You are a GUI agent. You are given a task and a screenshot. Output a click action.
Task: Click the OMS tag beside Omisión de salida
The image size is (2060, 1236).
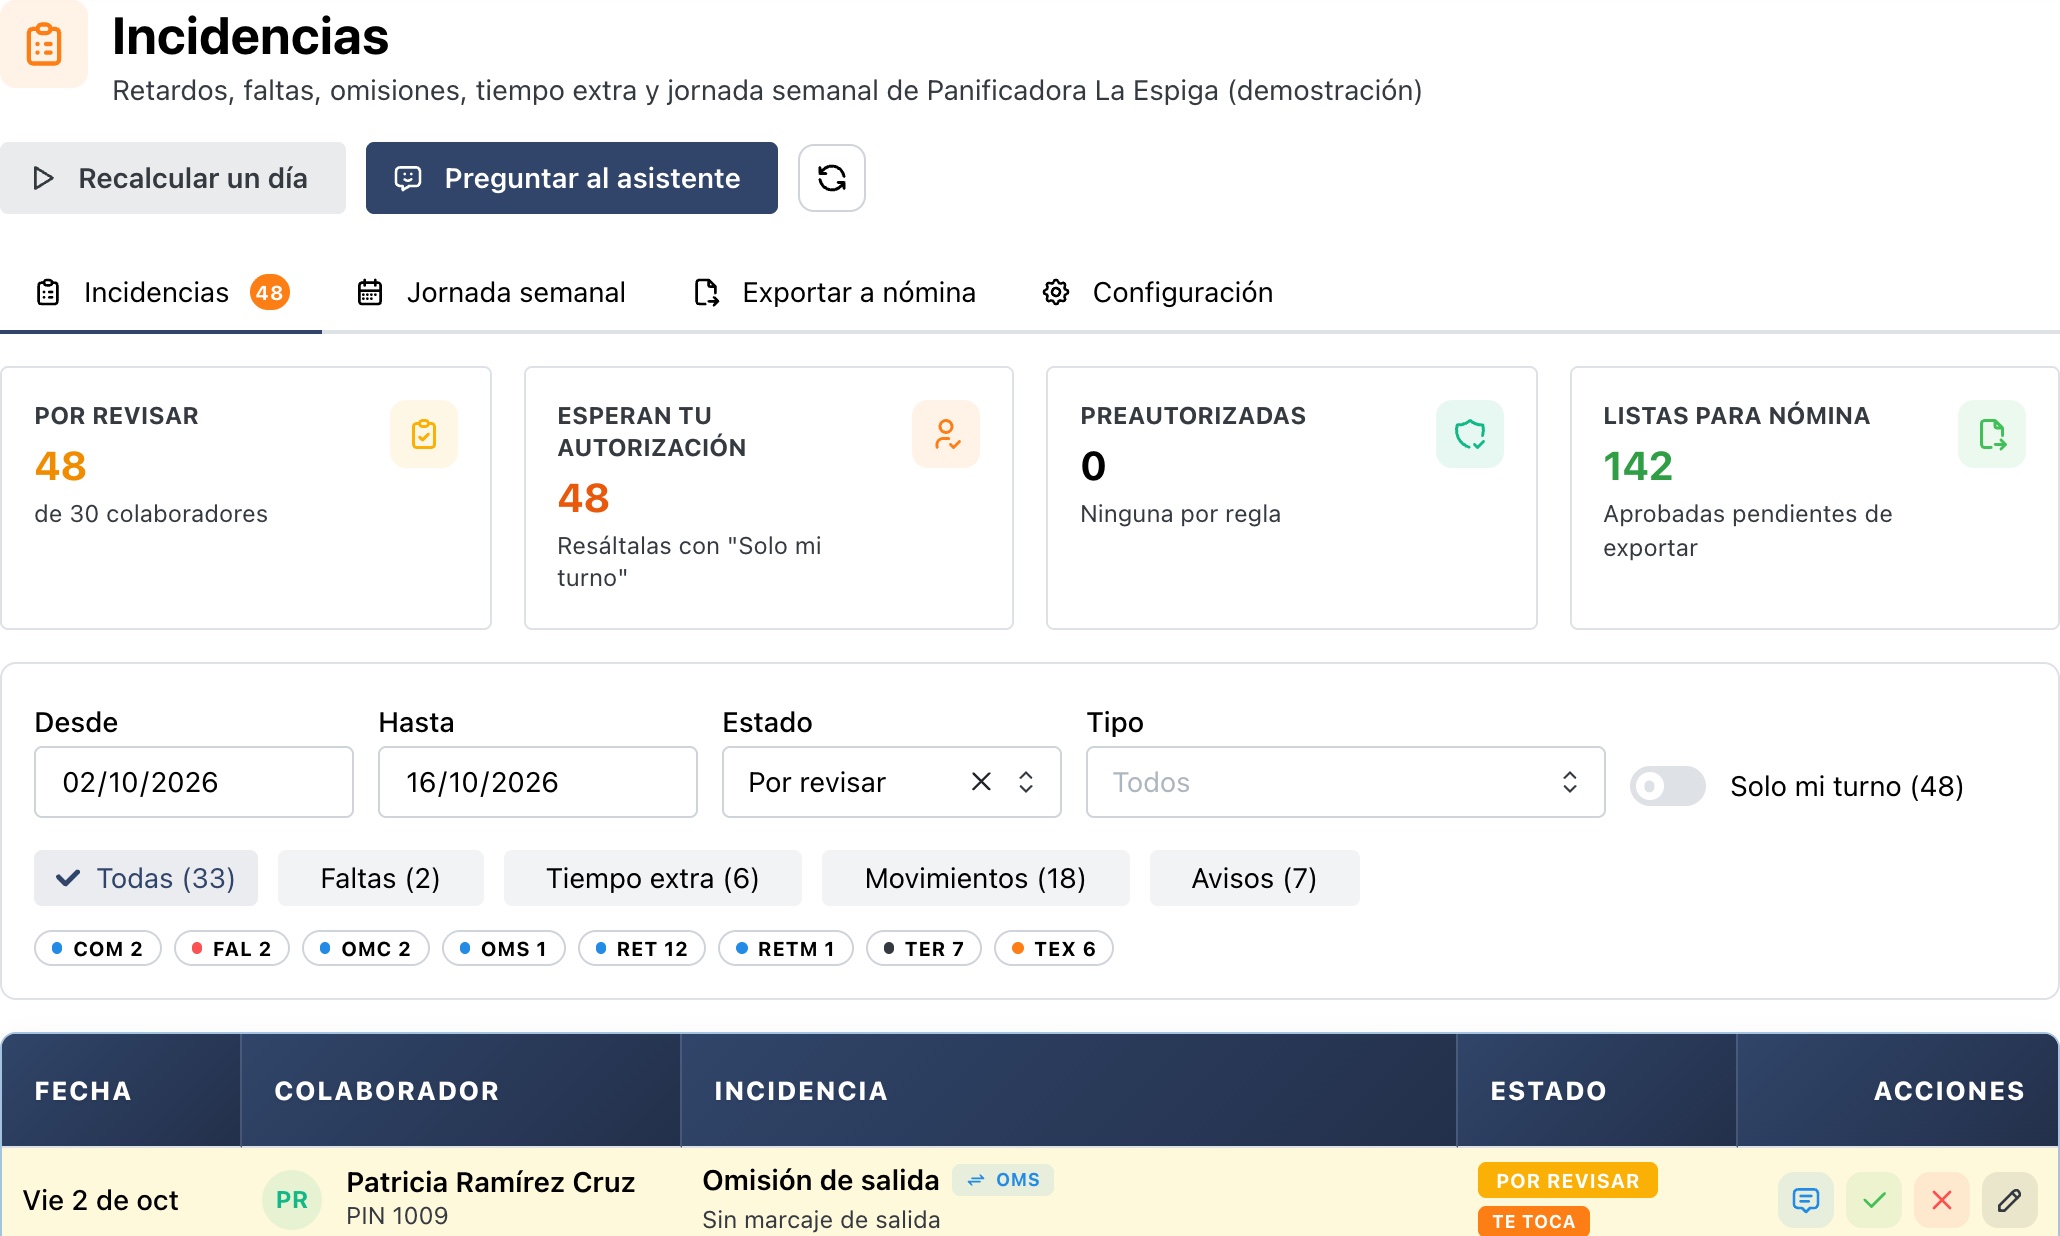point(1003,1180)
